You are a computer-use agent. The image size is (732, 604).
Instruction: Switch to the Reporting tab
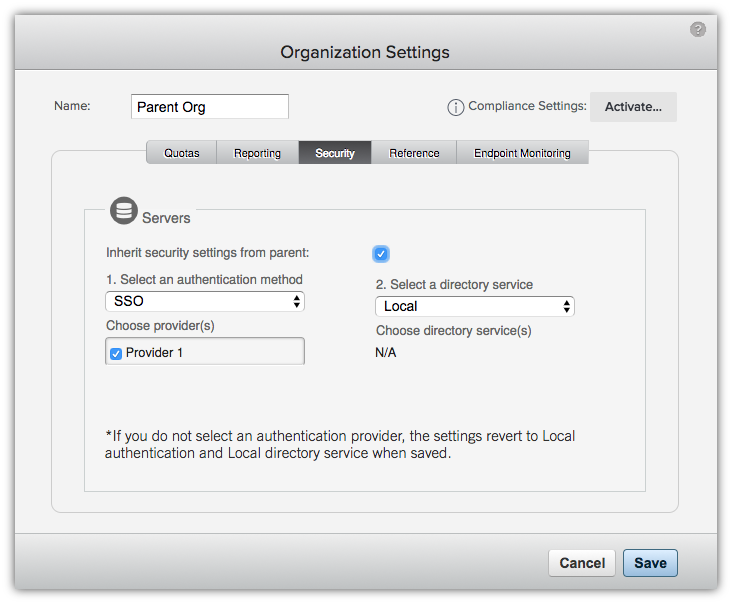click(x=257, y=153)
